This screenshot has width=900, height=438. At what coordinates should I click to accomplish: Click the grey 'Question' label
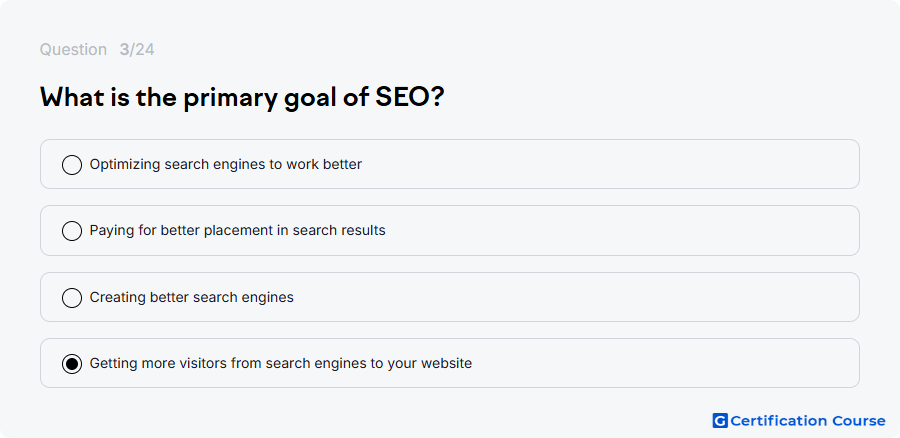(x=73, y=50)
